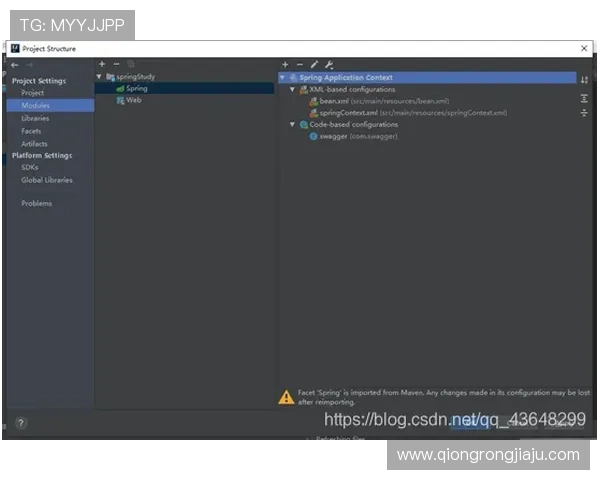Remove selected module with minus icon
Viewport: 600px width, 480px height.
[116, 64]
